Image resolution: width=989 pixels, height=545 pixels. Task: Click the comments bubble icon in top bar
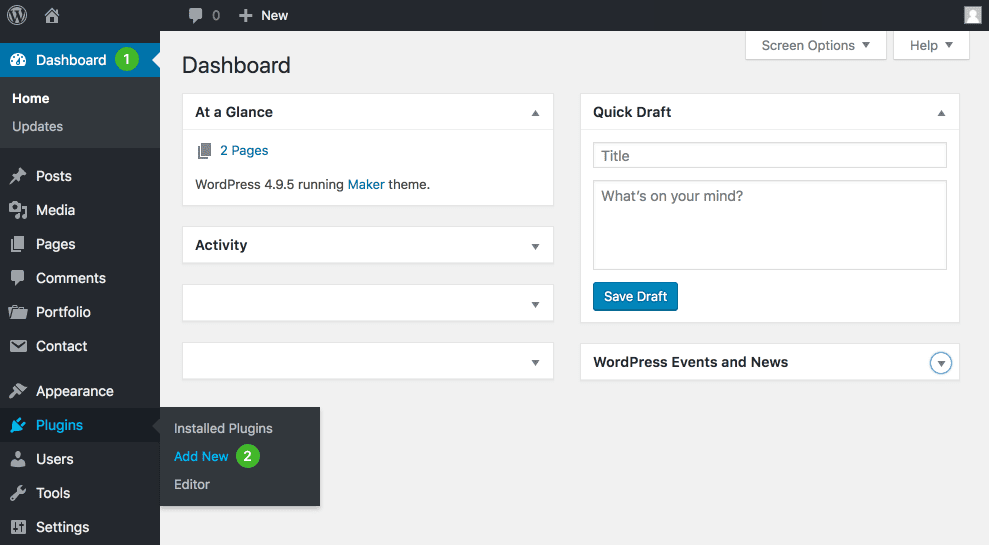(x=196, y=15)
